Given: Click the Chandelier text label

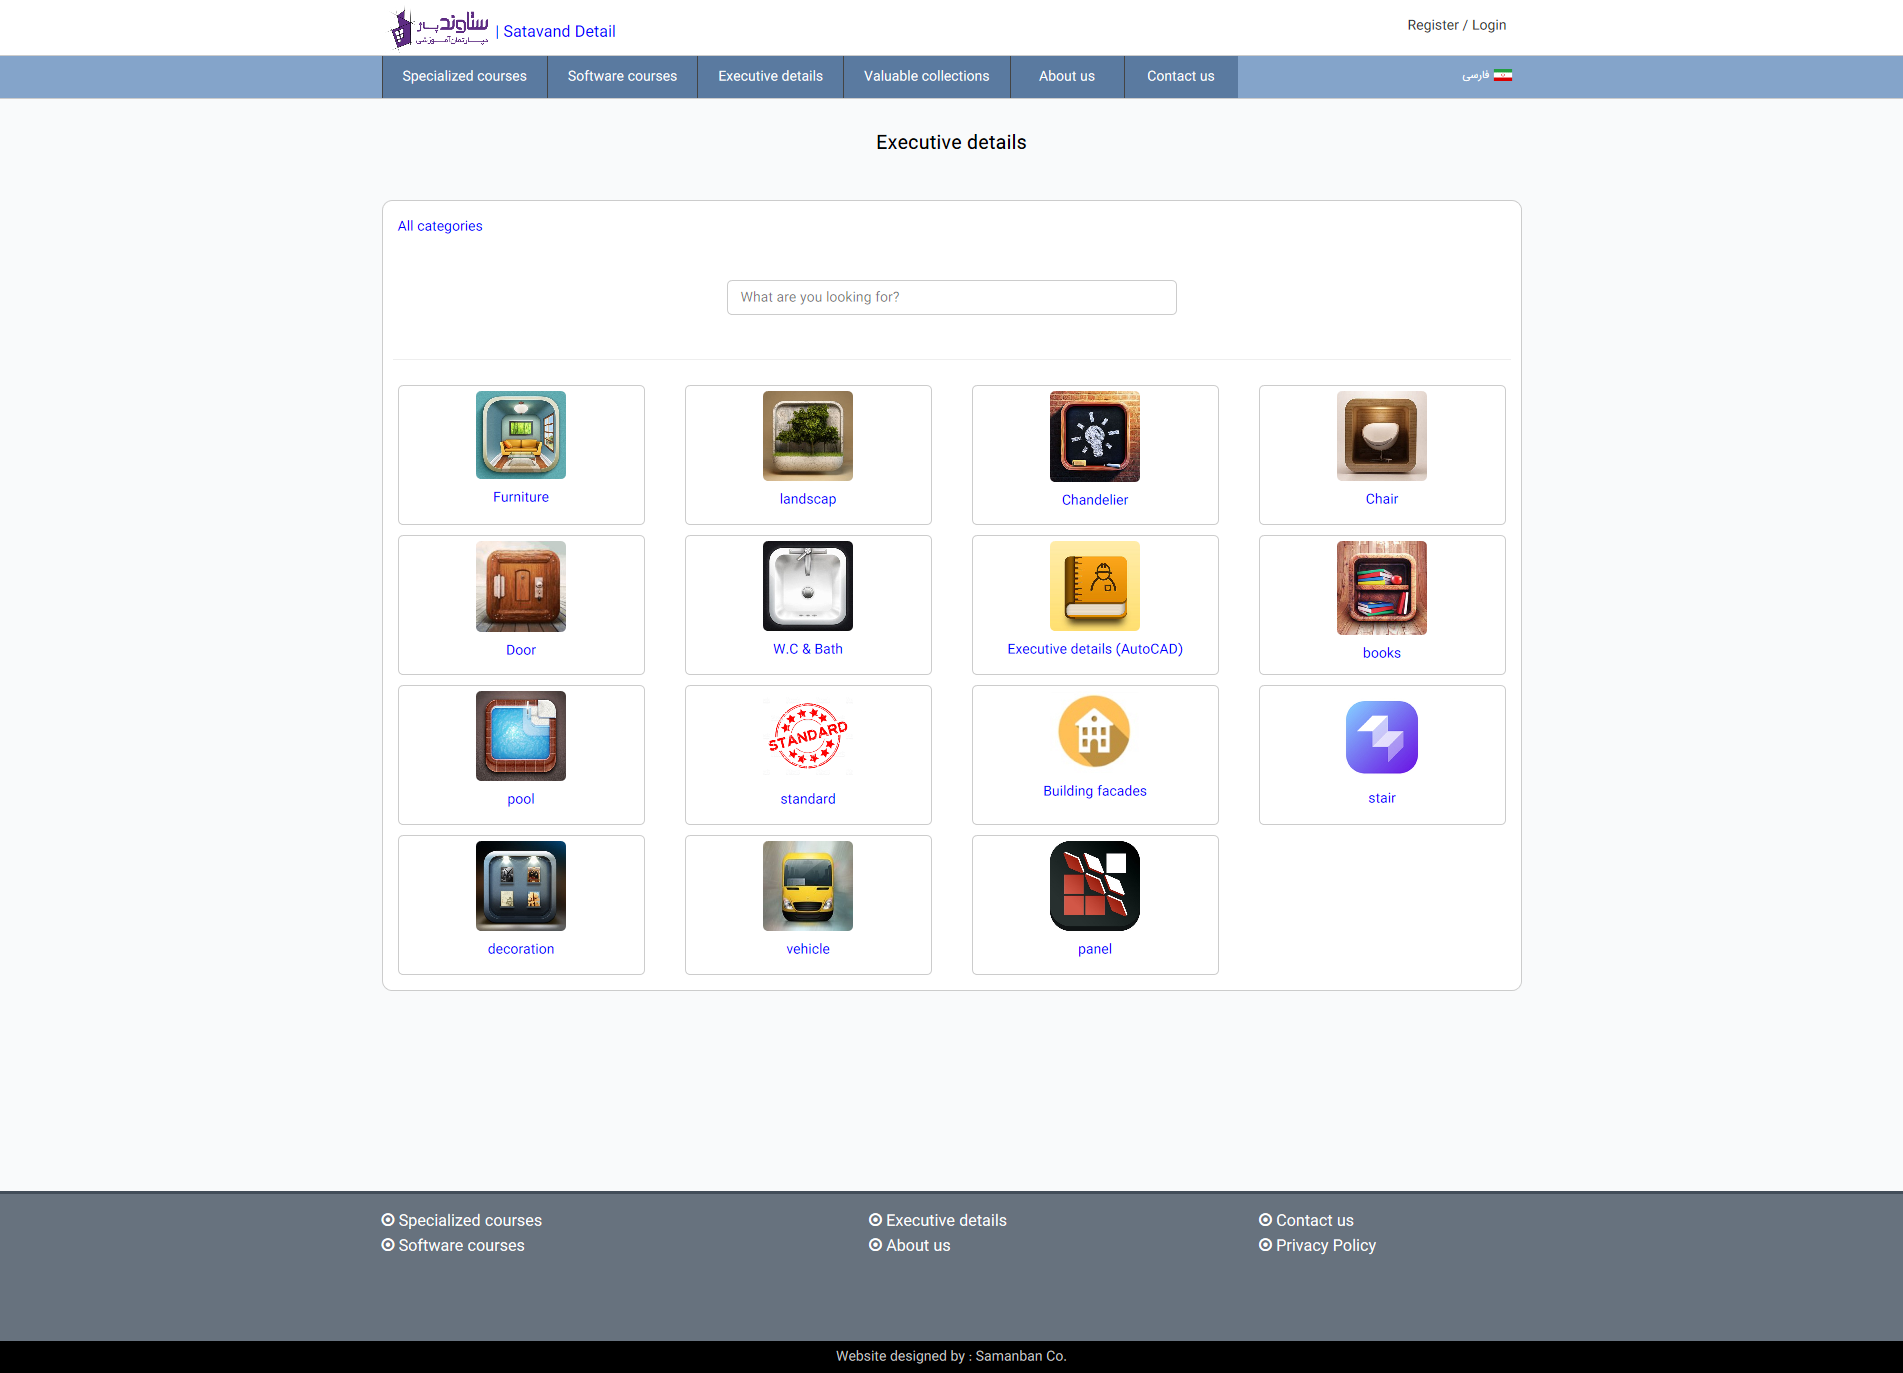Looking at the screenshot, I should click(1095, 500).
